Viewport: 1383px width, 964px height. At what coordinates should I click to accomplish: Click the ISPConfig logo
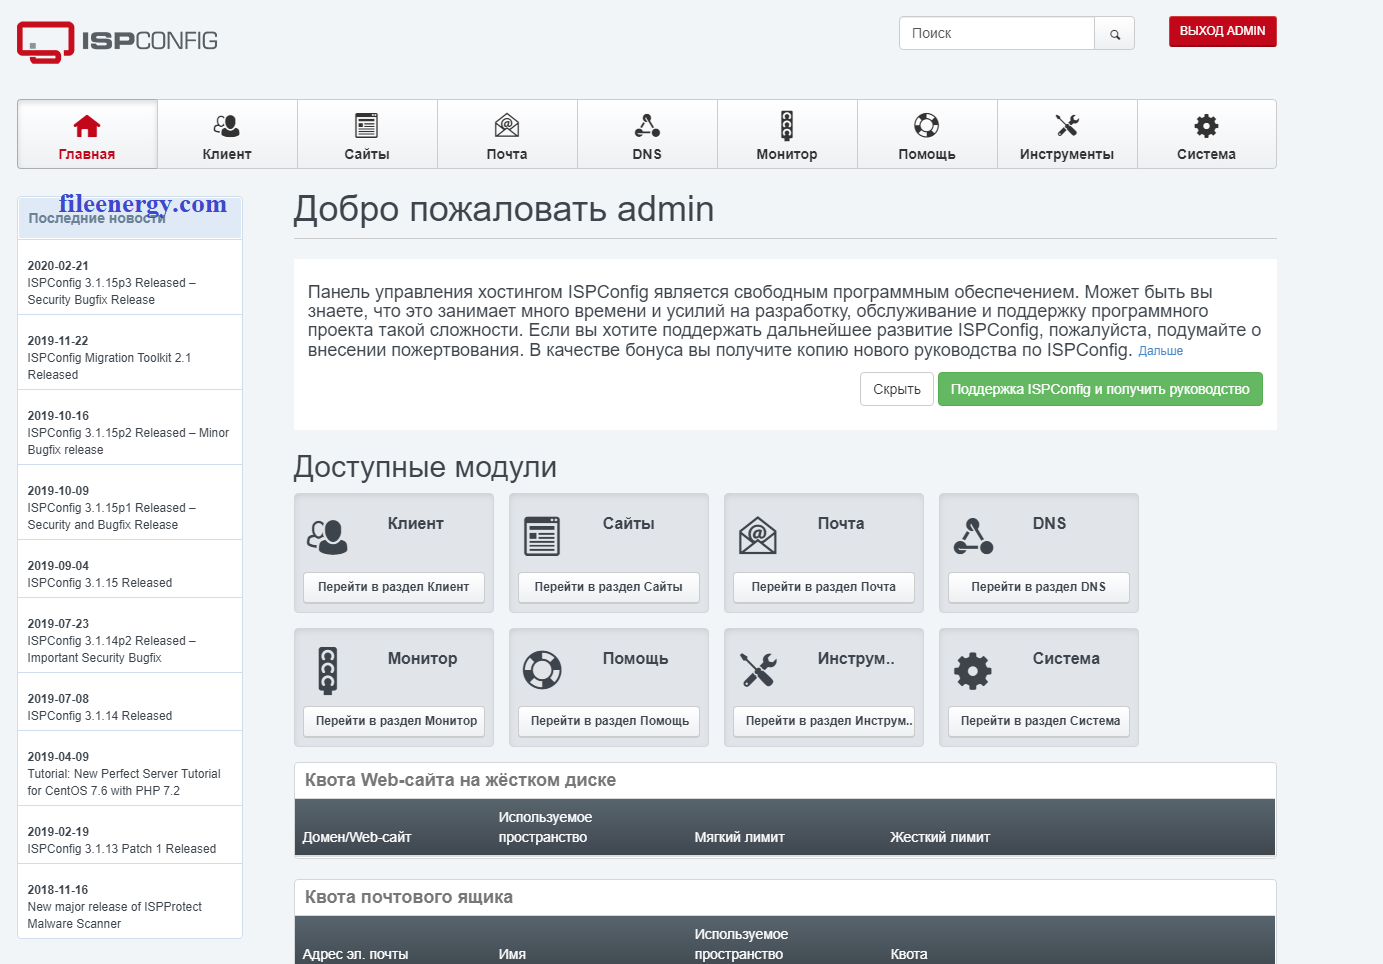pos(117,42)
